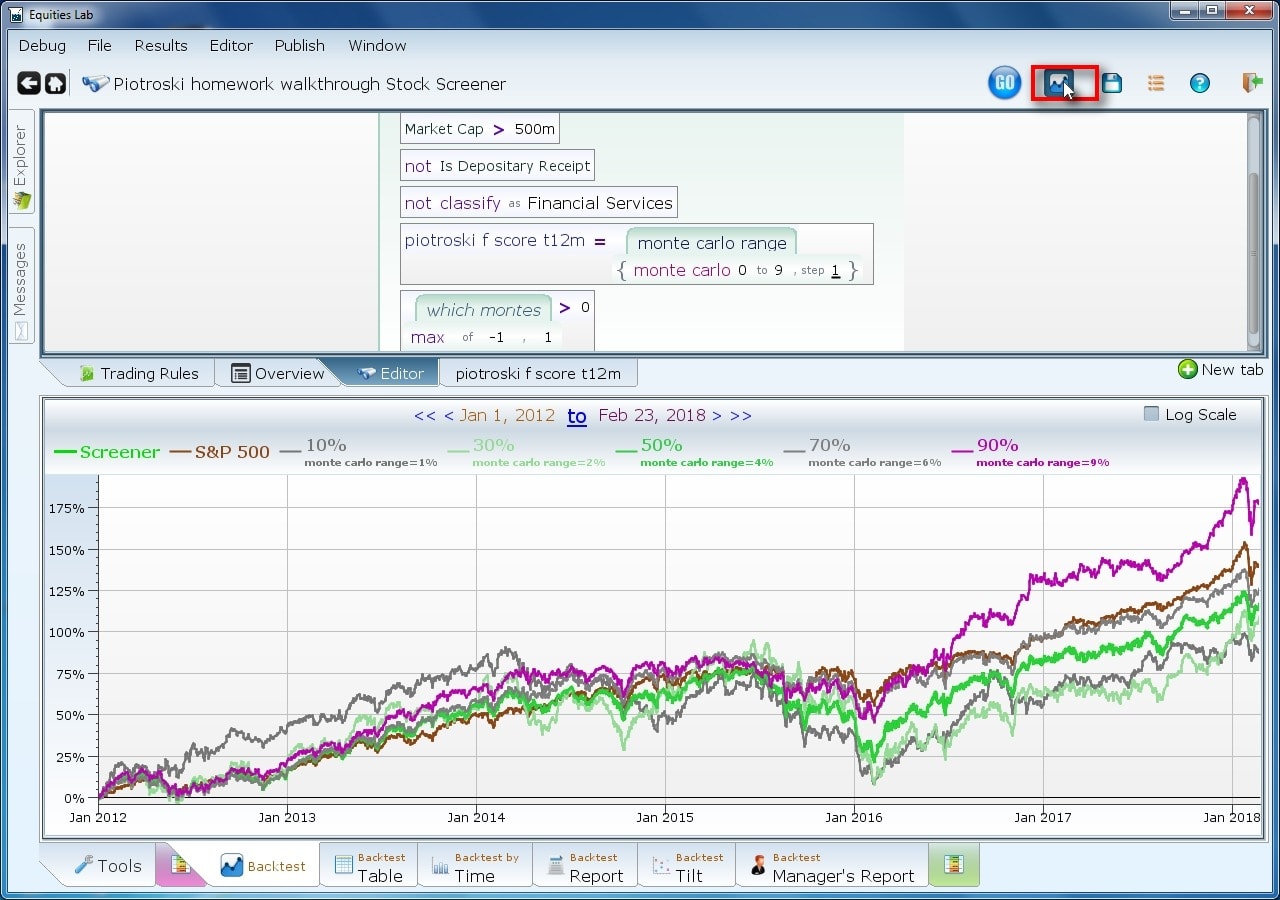Viewport: 1280px width, 900px height.
Task: Click the exit door icon
Action: click(x=1251, y=83)
